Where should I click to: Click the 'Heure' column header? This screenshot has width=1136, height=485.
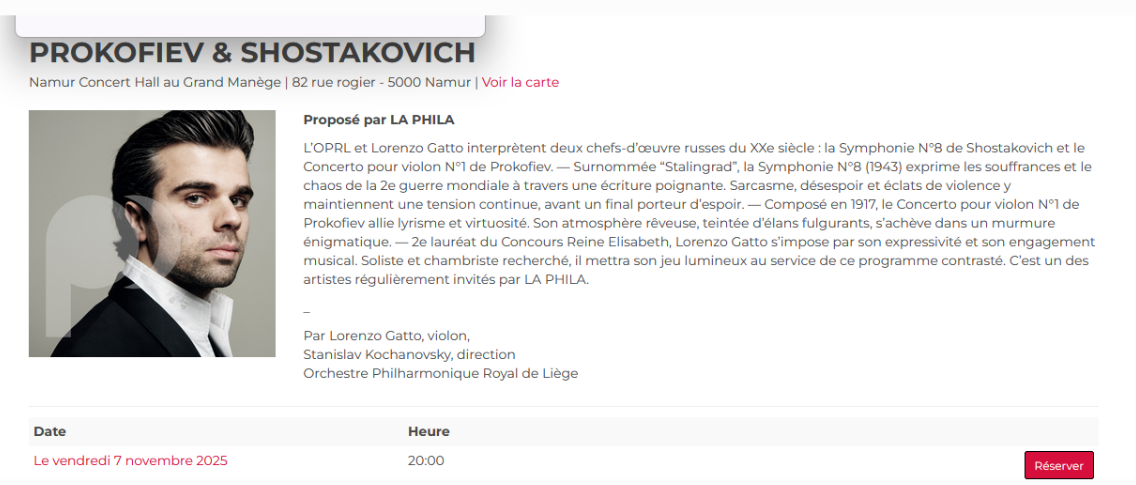tap(429, 432)
